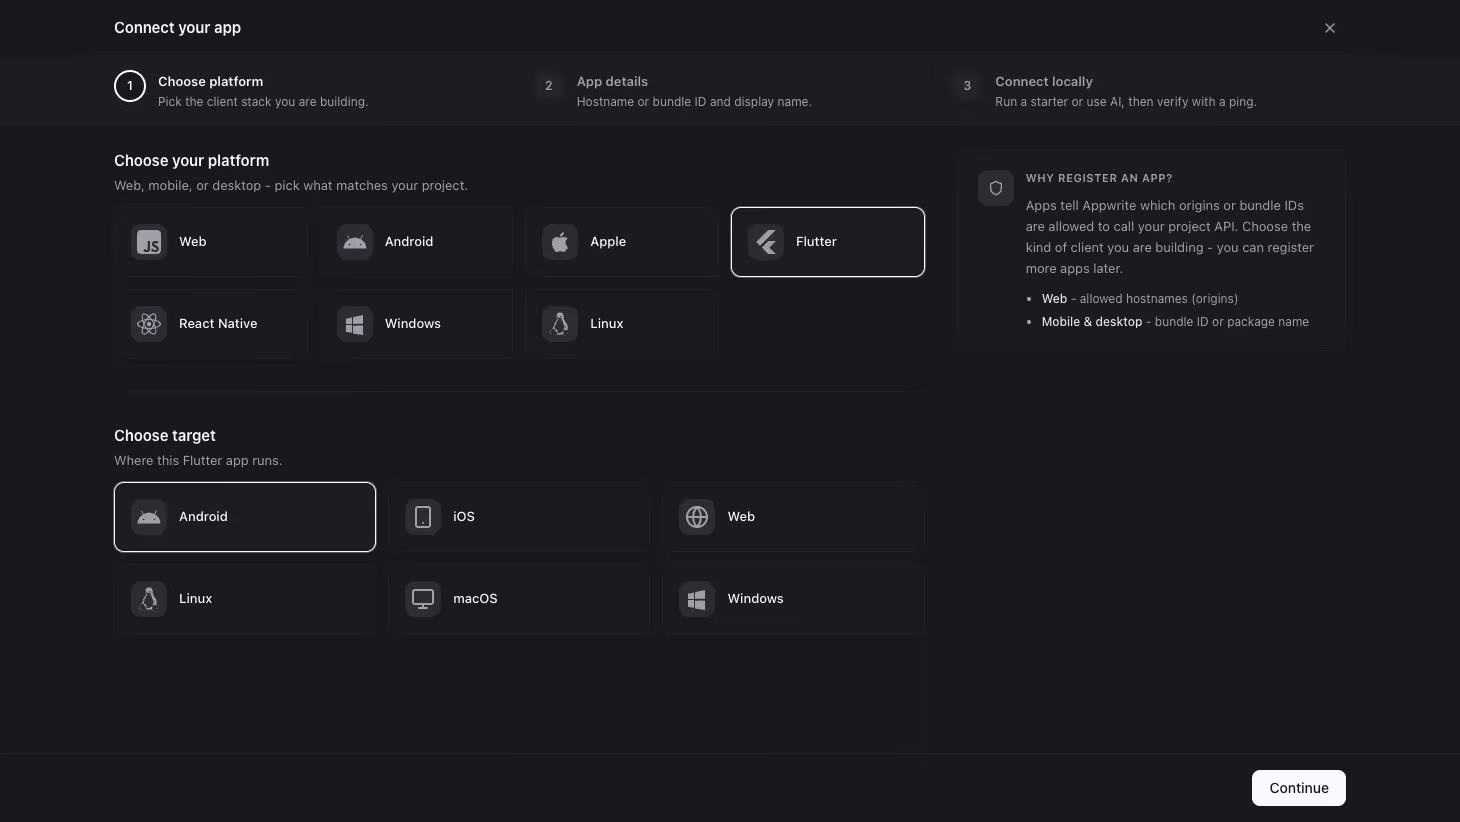
Task: Click the Choose your platform heading
Action: [191, 161]
